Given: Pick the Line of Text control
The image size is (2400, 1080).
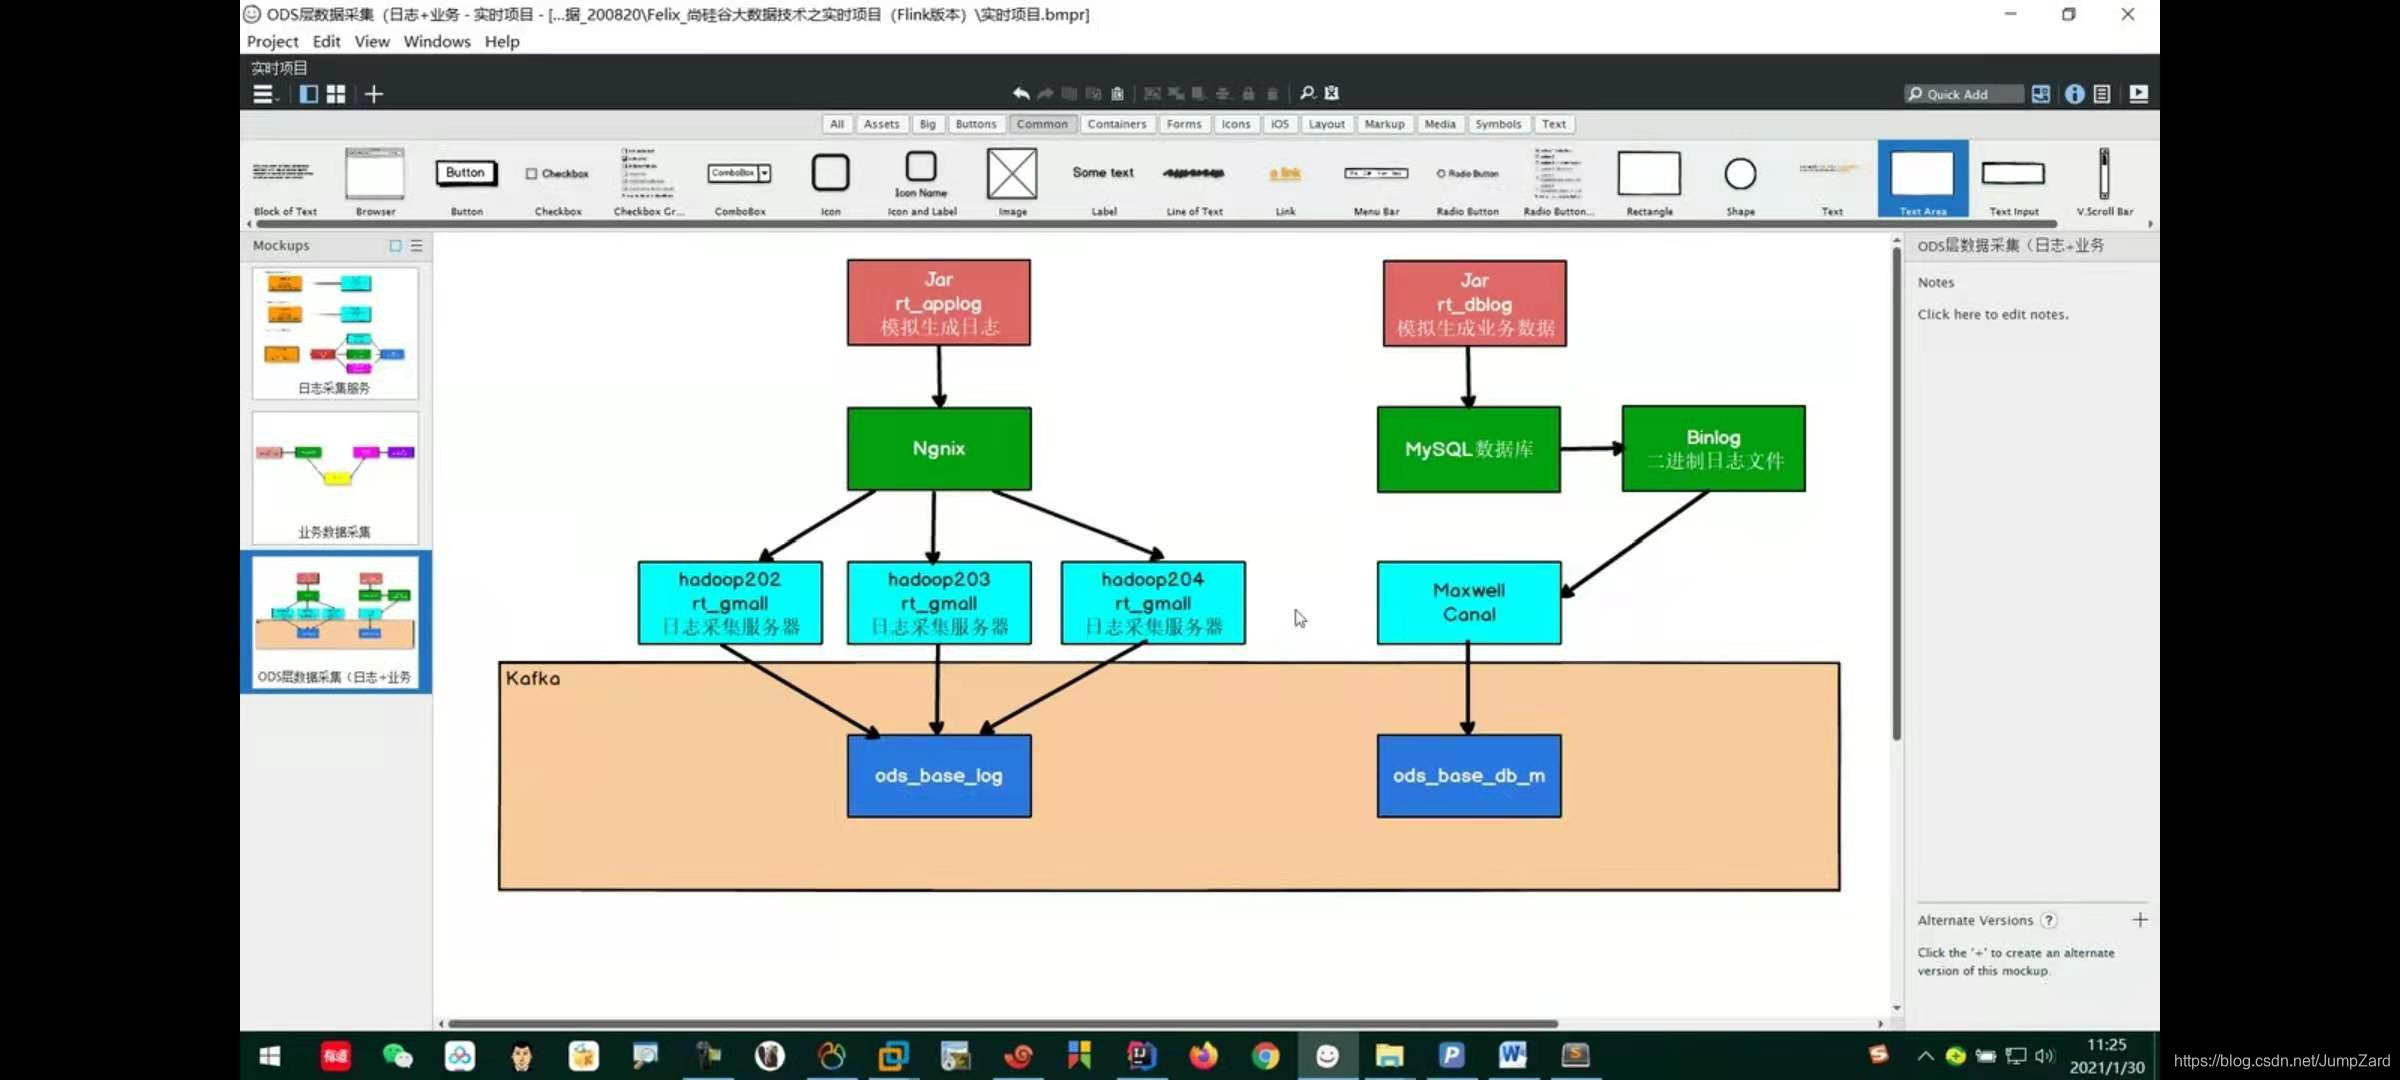Looking at the screenshot, I should coord(1195,181).
